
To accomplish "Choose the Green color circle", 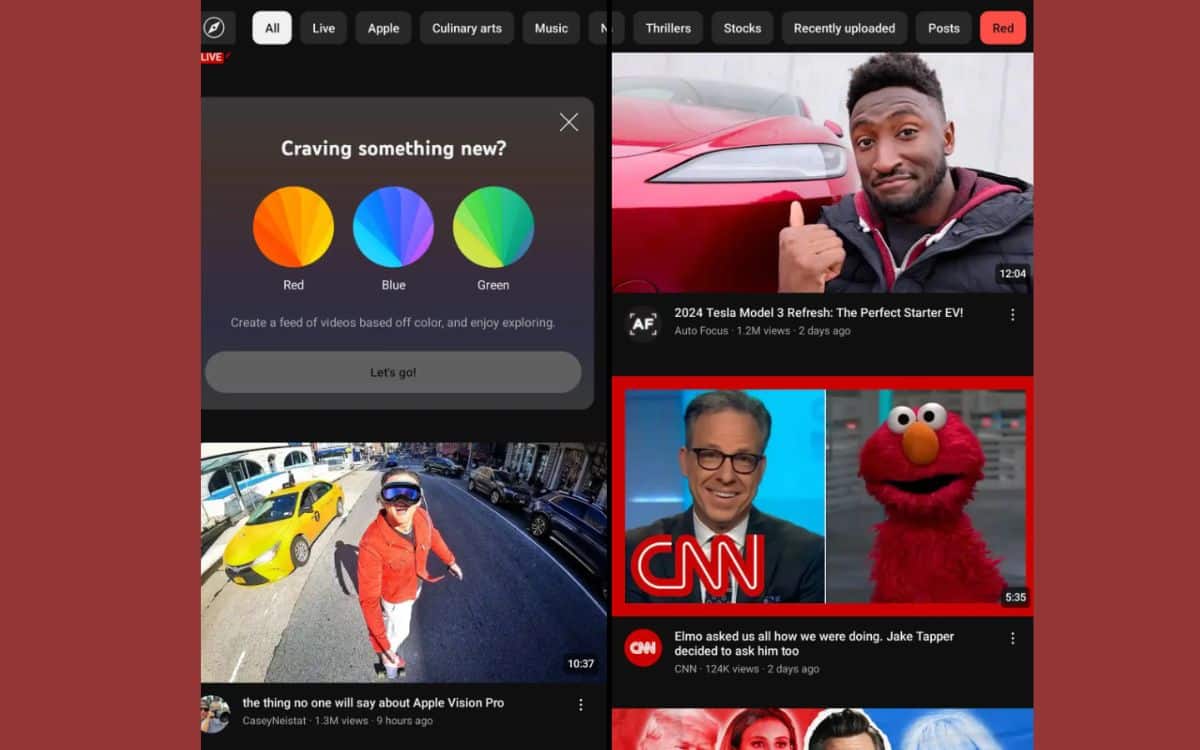I will pyautogui.click(x=493, y=227).
